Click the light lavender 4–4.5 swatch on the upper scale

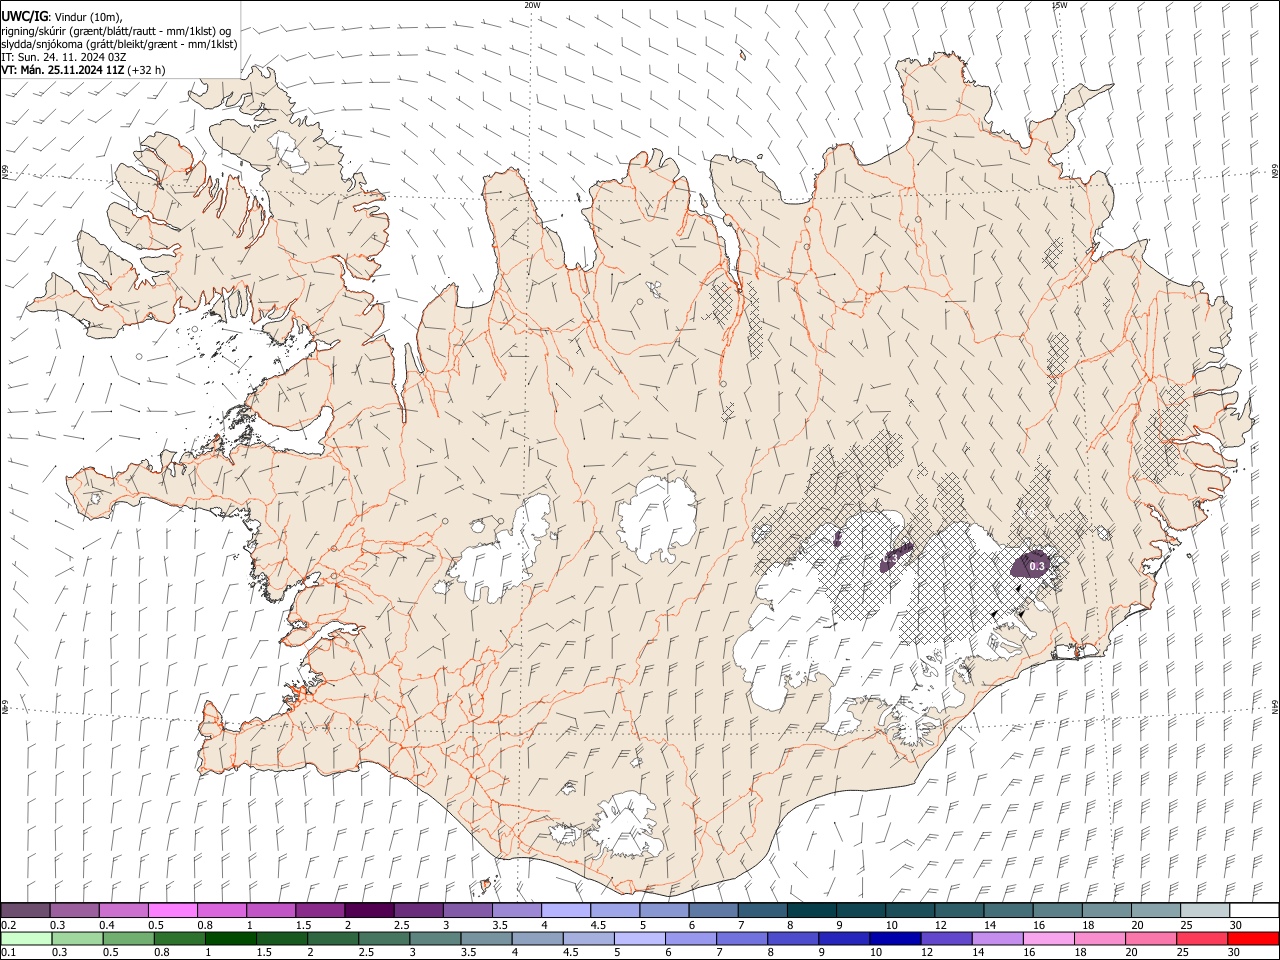tap(567, 910)
